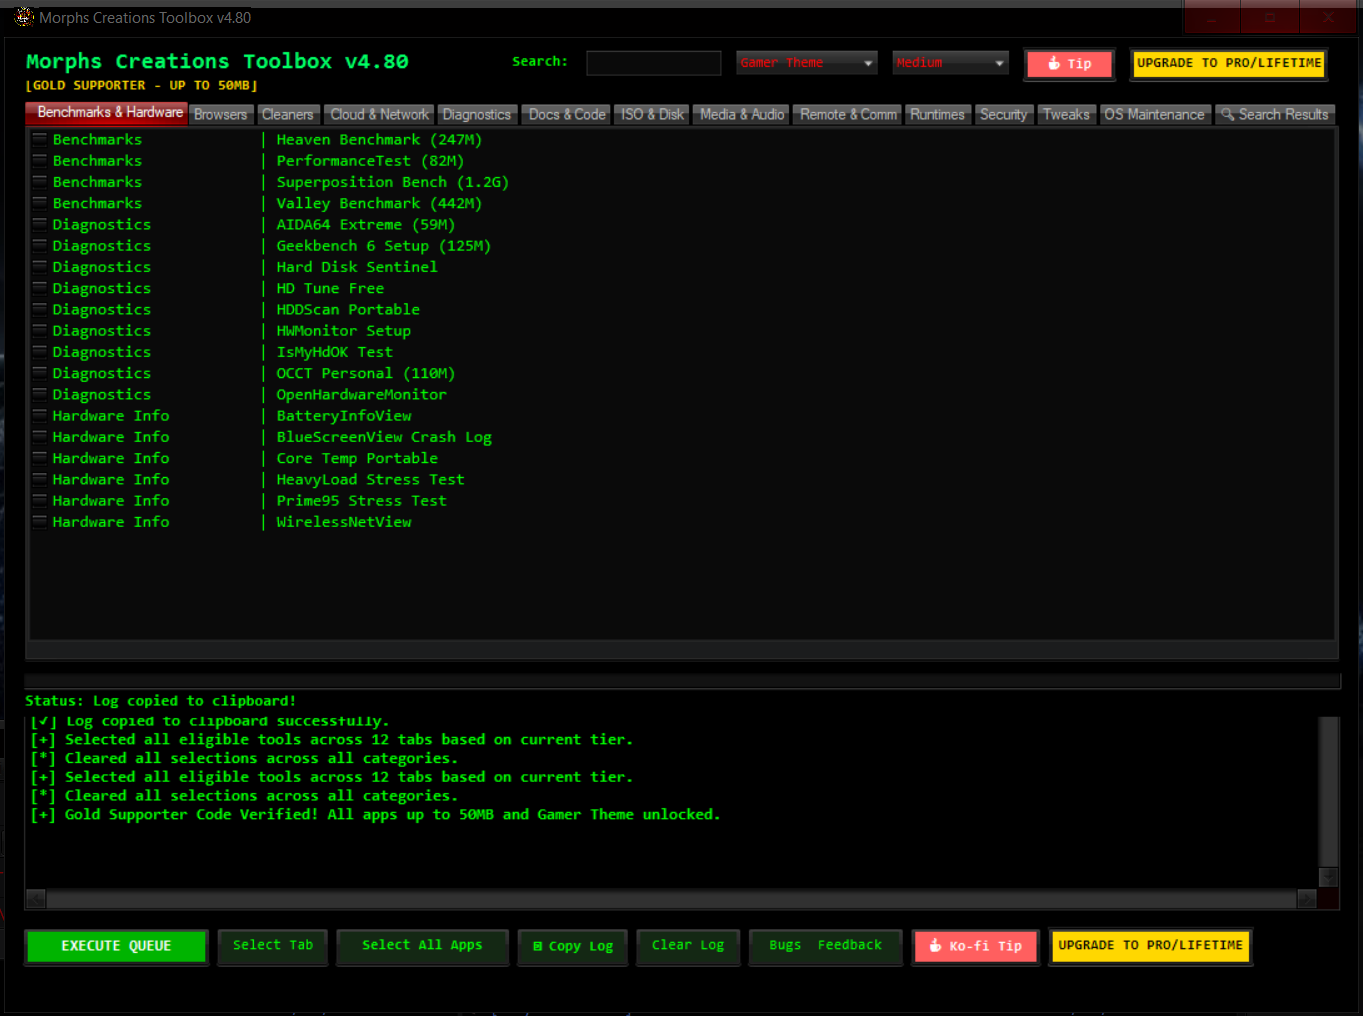Image resolution: width=1363 pixels, height=1016 pixels.
Task: Focus the Search input field
Action: [653, 63]
